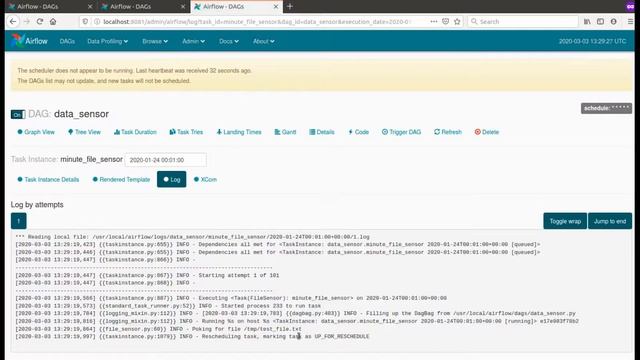Open the XCom tab
The height and width of the screenshot is (360, 640).
(205, 180)
